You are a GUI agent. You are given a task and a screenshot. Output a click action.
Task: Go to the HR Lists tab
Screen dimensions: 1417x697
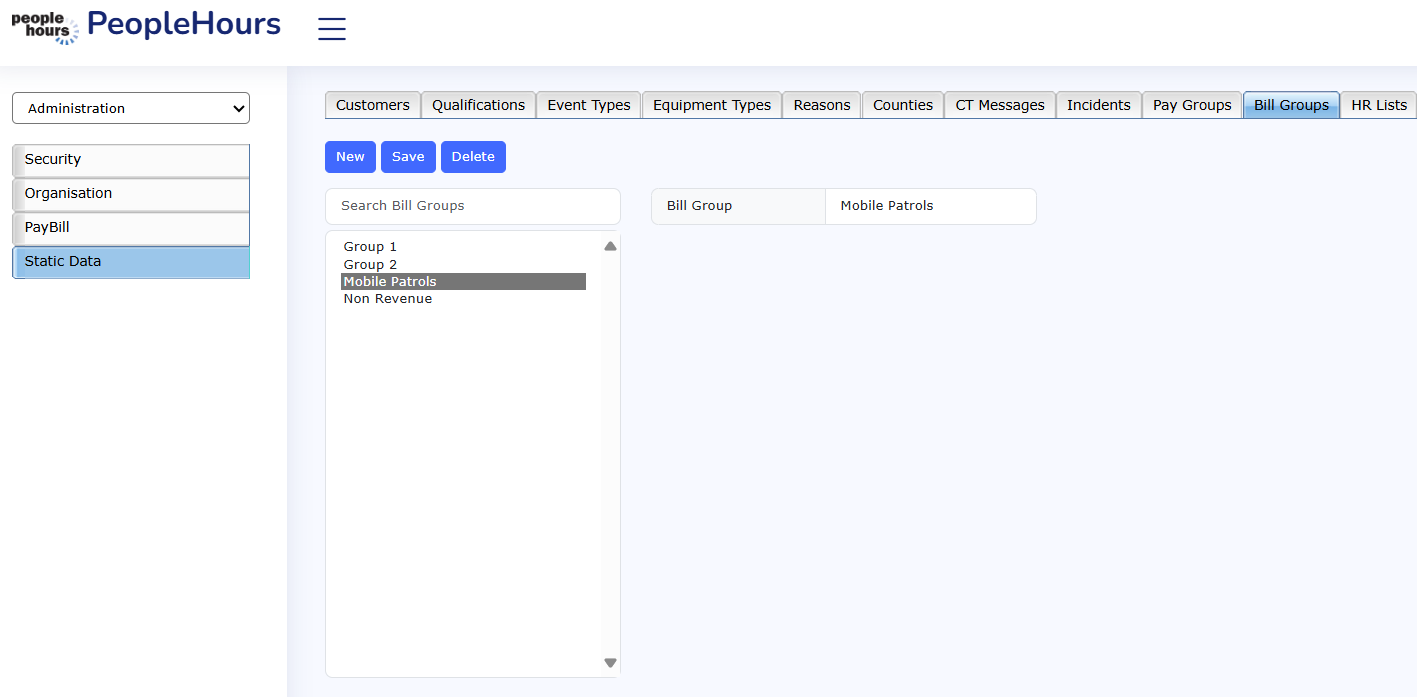pyautogui.click(x=1378, y=105)
